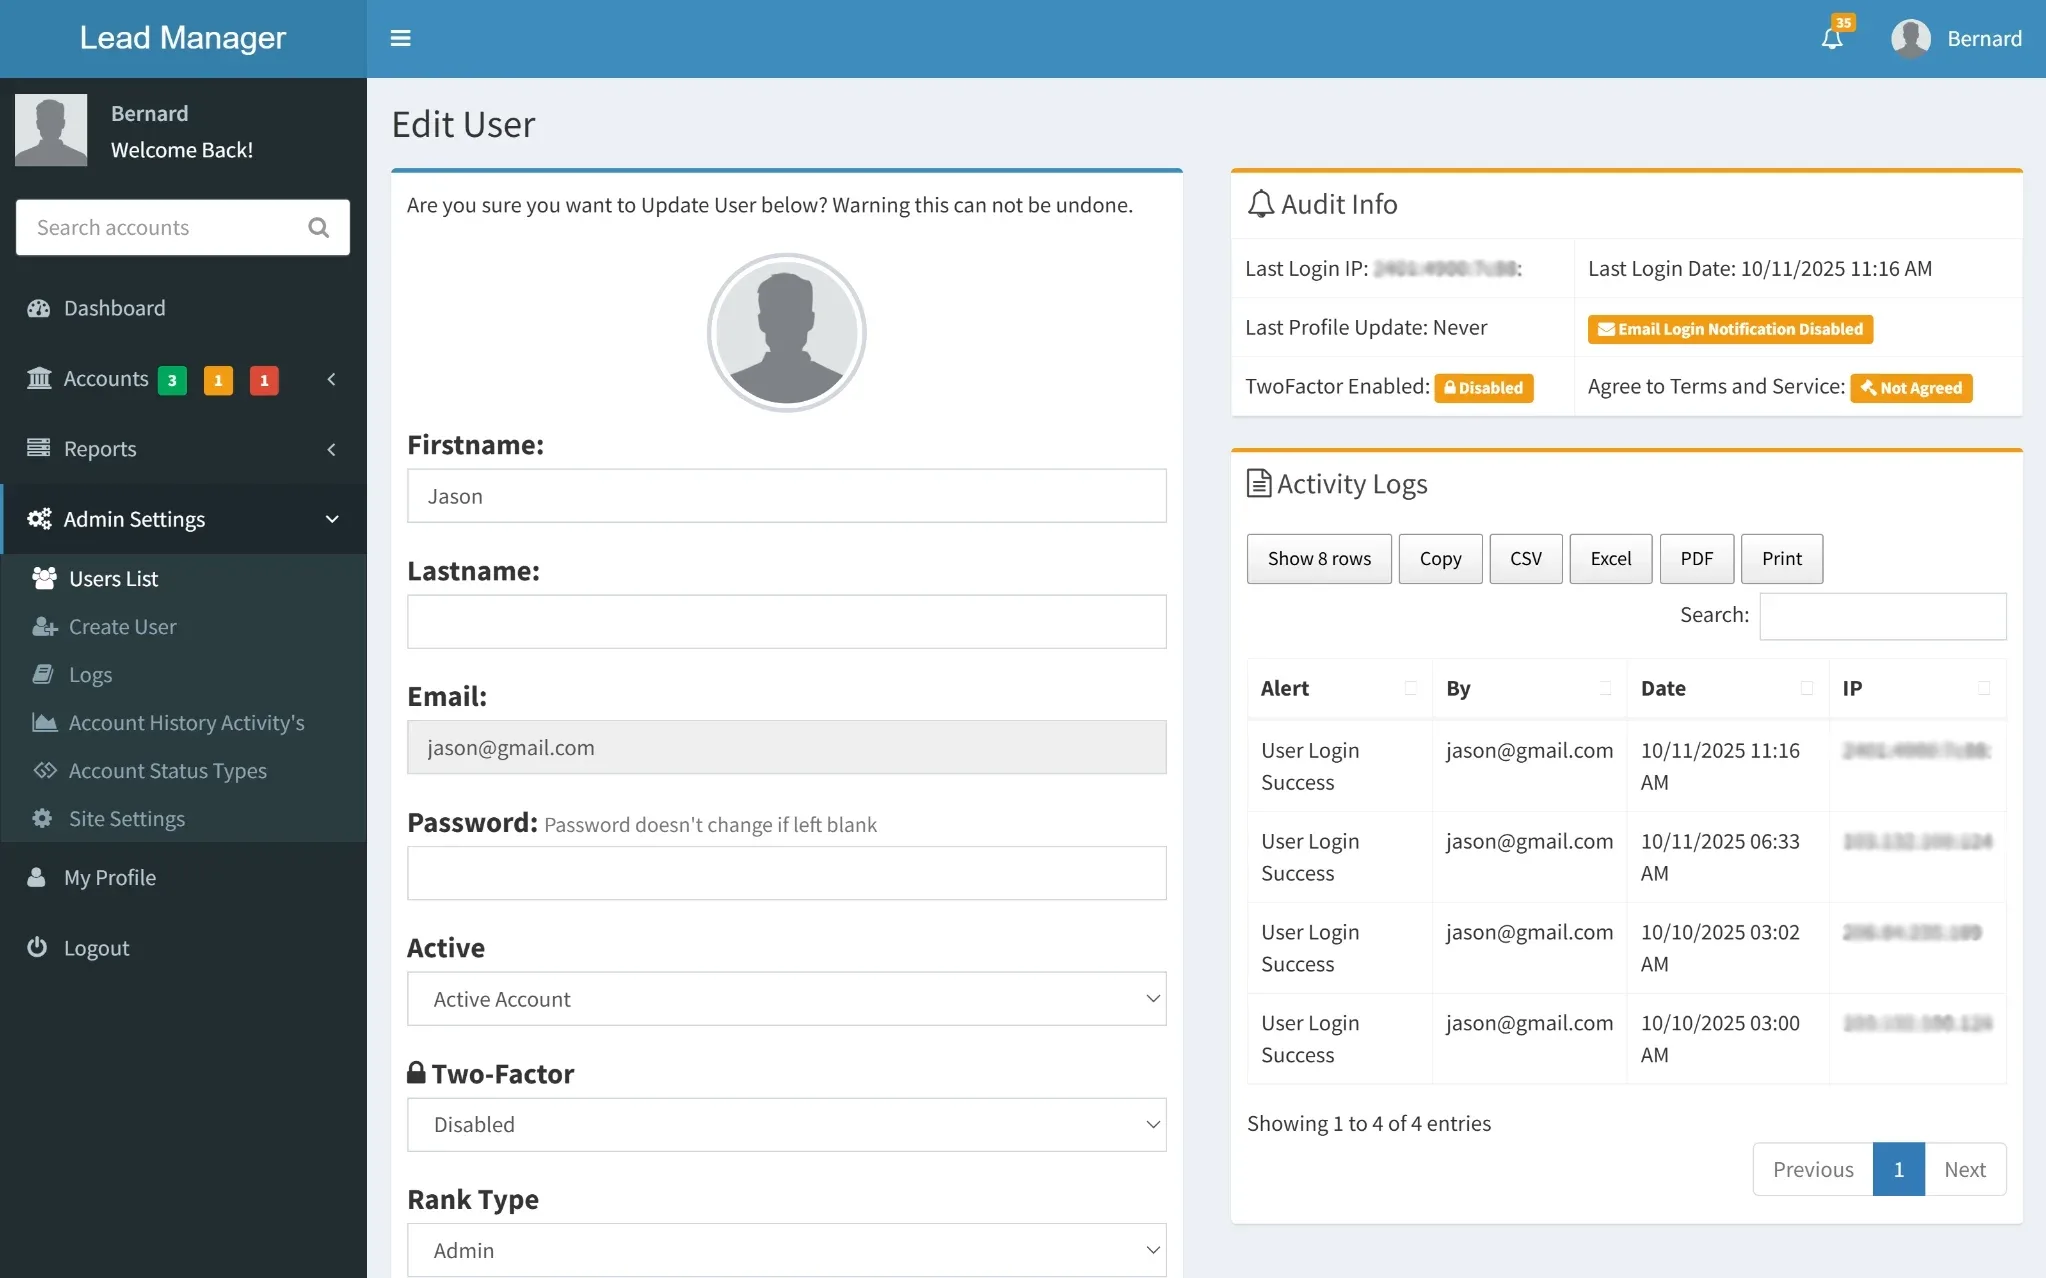Click the Logout power icon
Viewport: 2046px width, 1278px height.
click(x=37, y=947)
